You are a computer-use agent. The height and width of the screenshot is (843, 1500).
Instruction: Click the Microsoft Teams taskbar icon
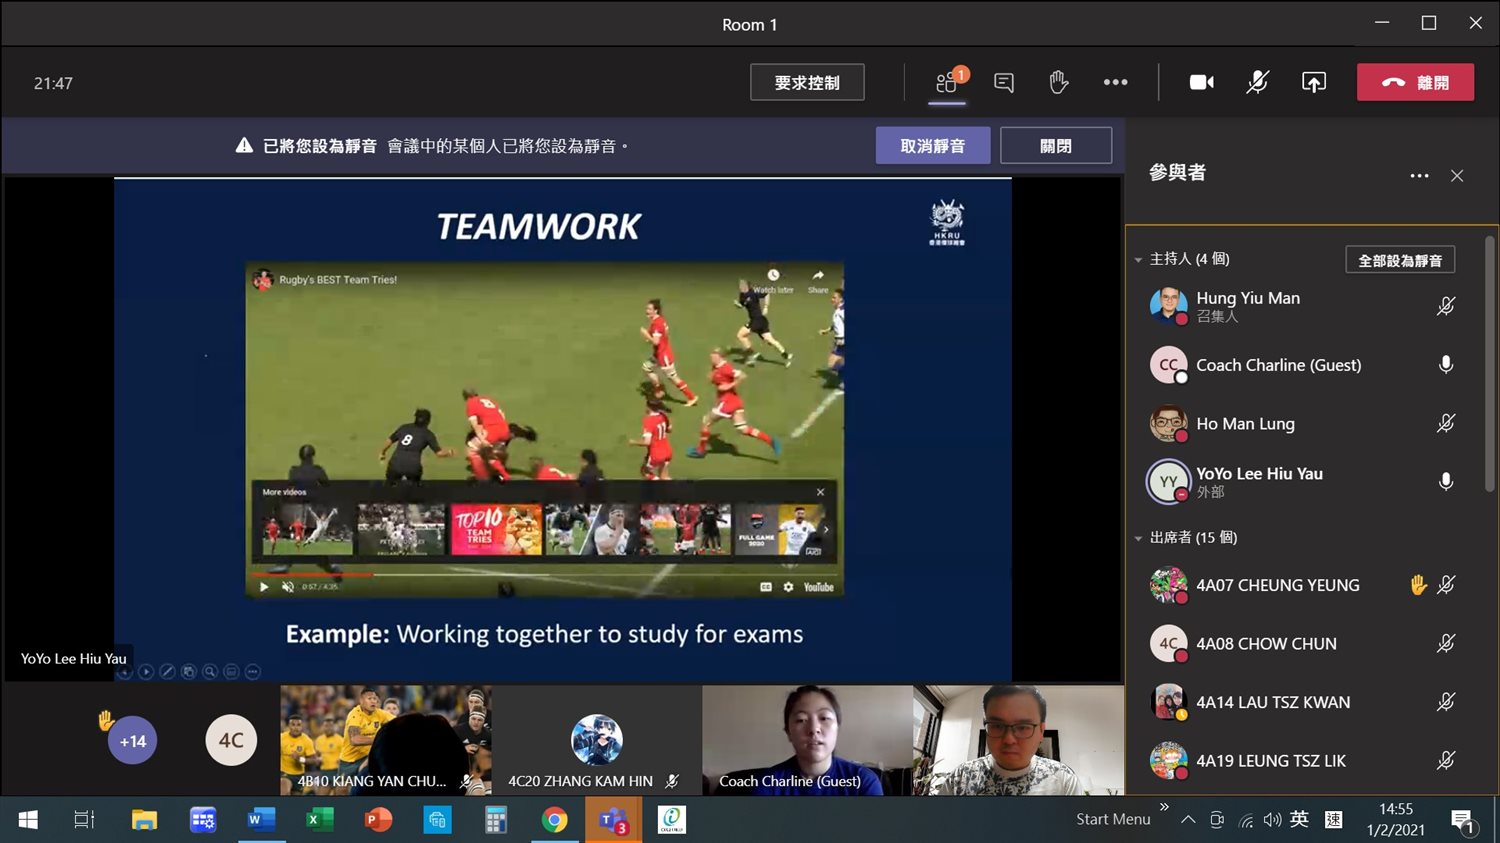click(612, 820)
